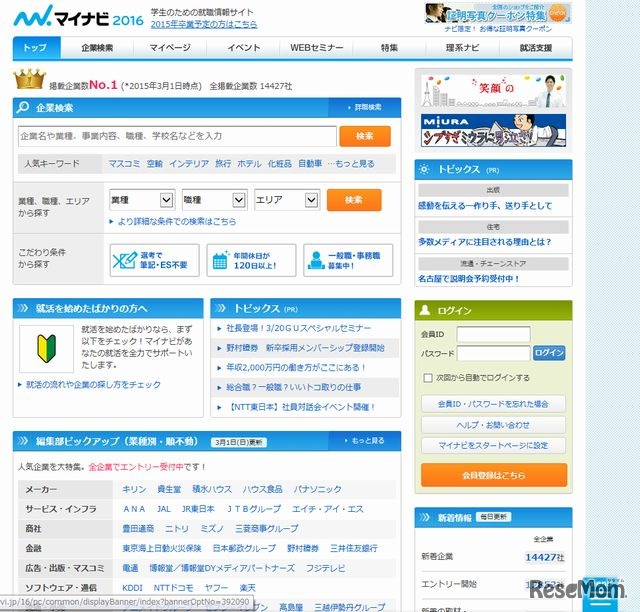
Task: Click into the パスワード field
Action: [x=493, y=353]
